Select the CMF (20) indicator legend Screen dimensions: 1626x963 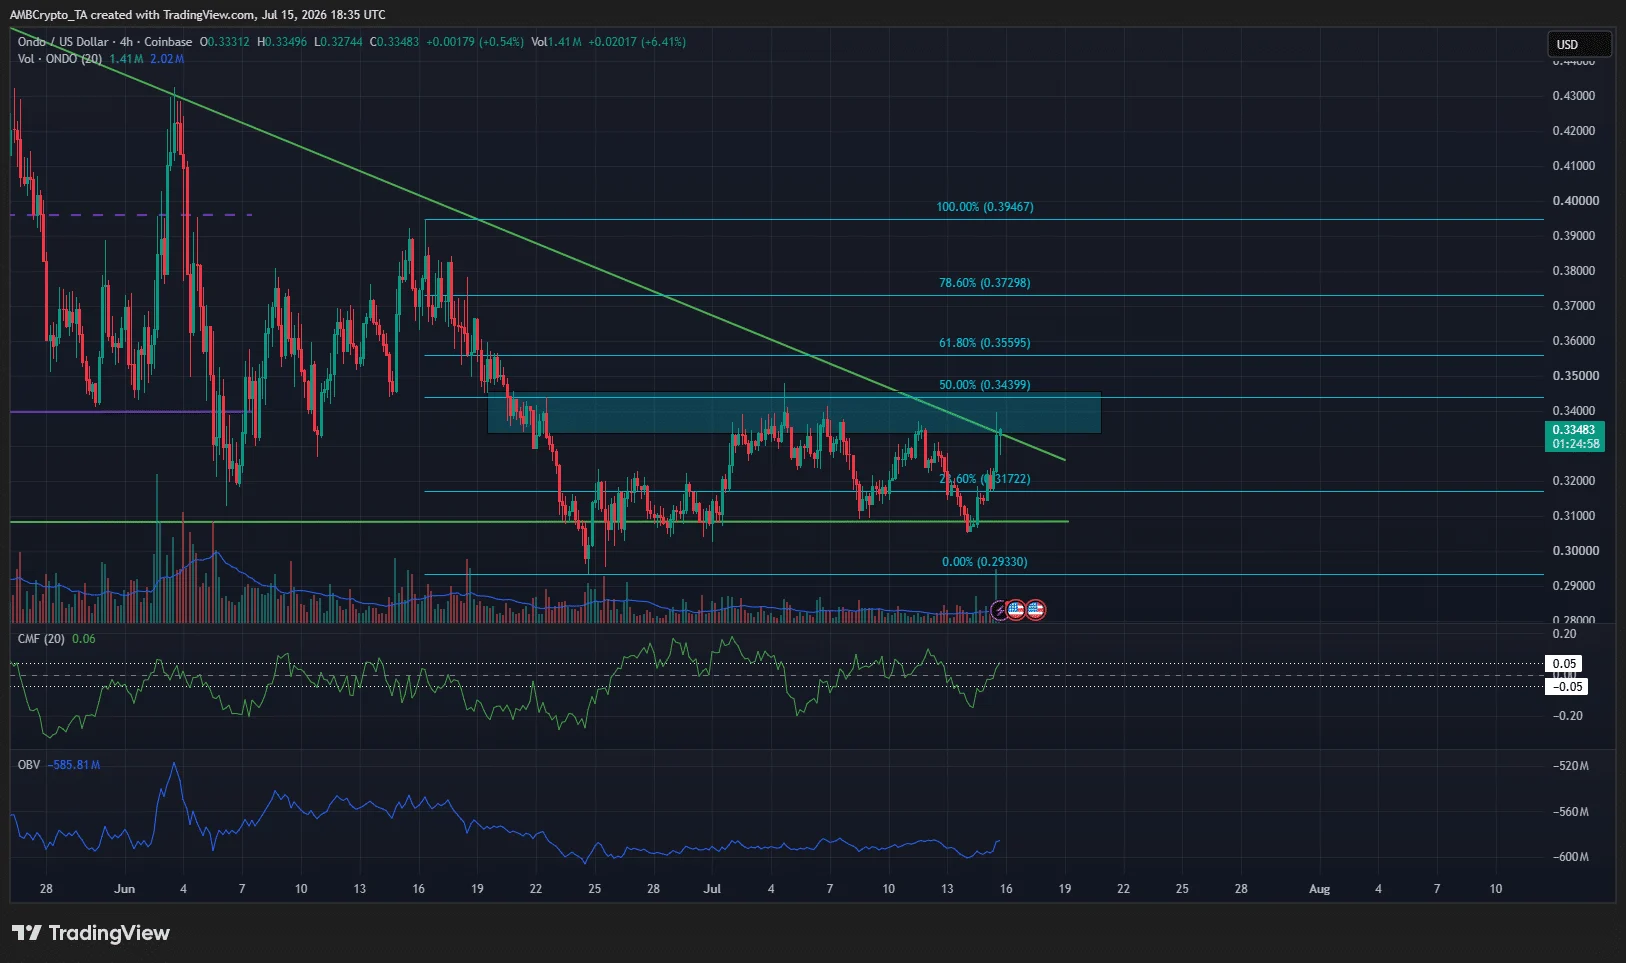41,639
